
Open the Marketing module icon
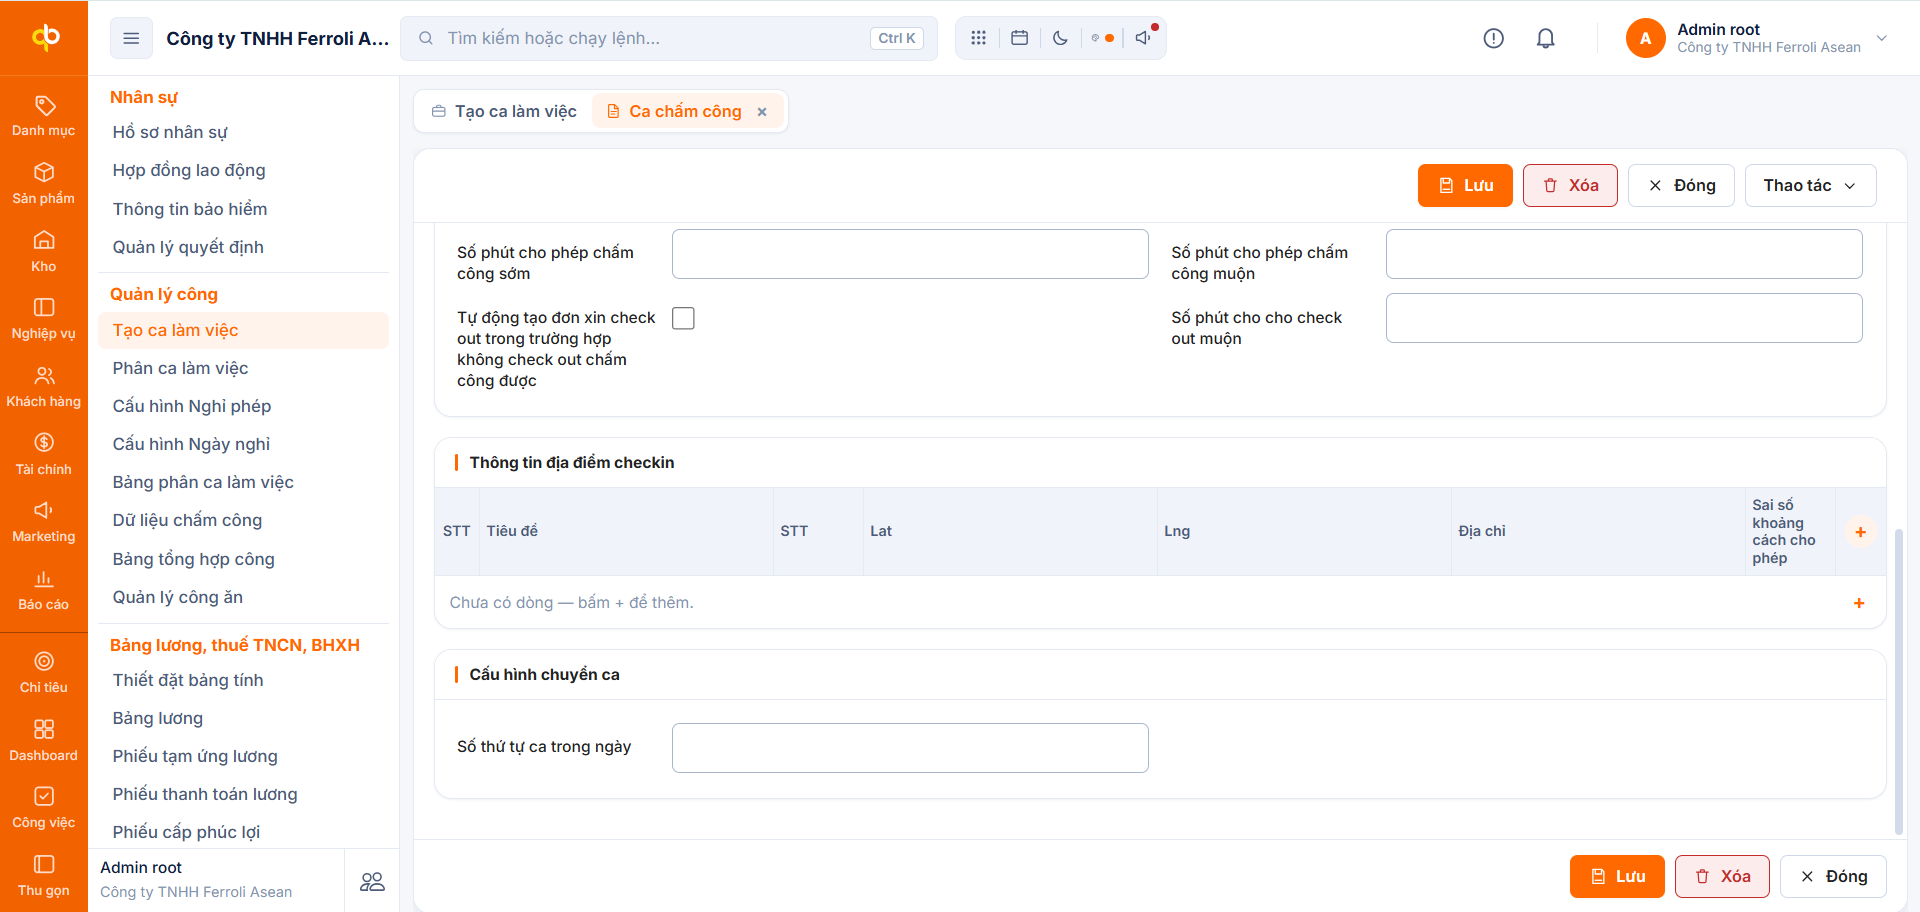pos(43,522)
